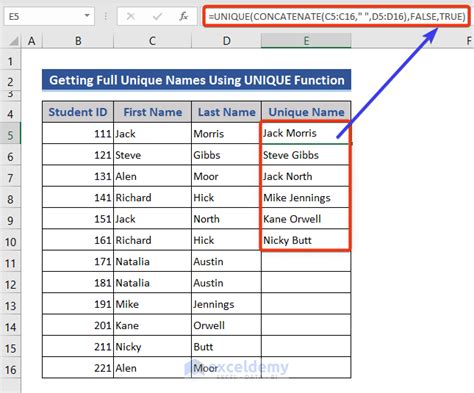Select column C header
This screenshot has height=393, width=474.
152,41
